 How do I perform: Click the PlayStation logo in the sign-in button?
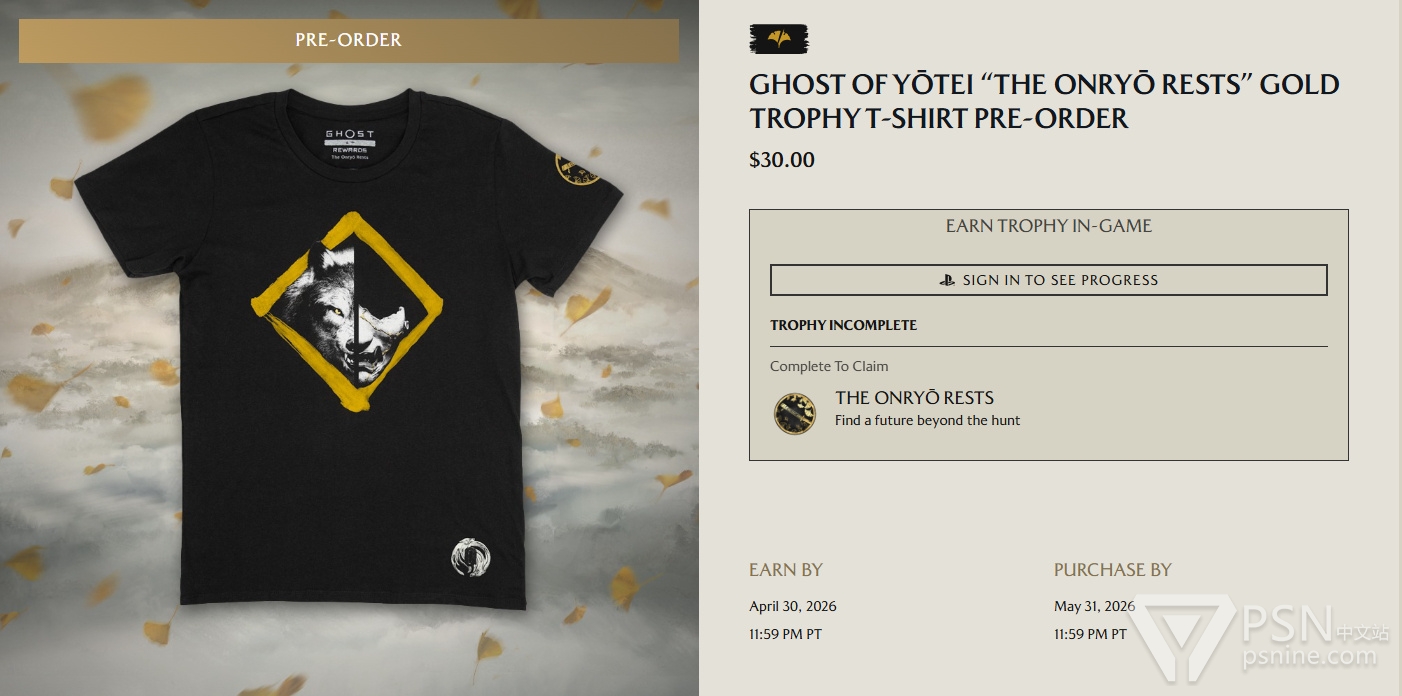click(946, 280)
